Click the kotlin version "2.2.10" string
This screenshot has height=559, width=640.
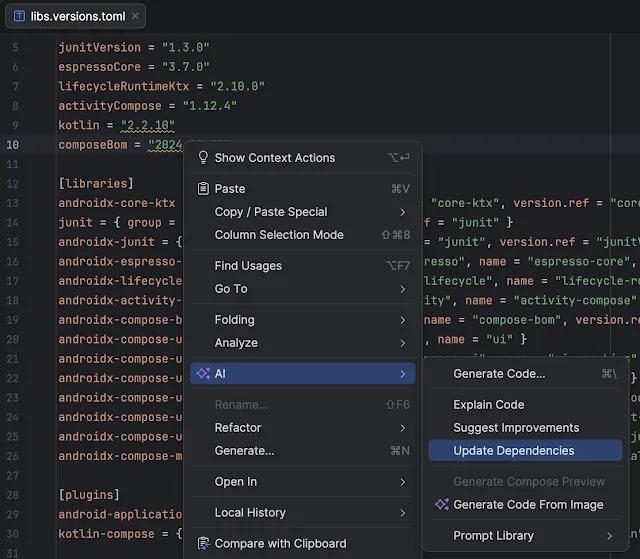[147, 125]
